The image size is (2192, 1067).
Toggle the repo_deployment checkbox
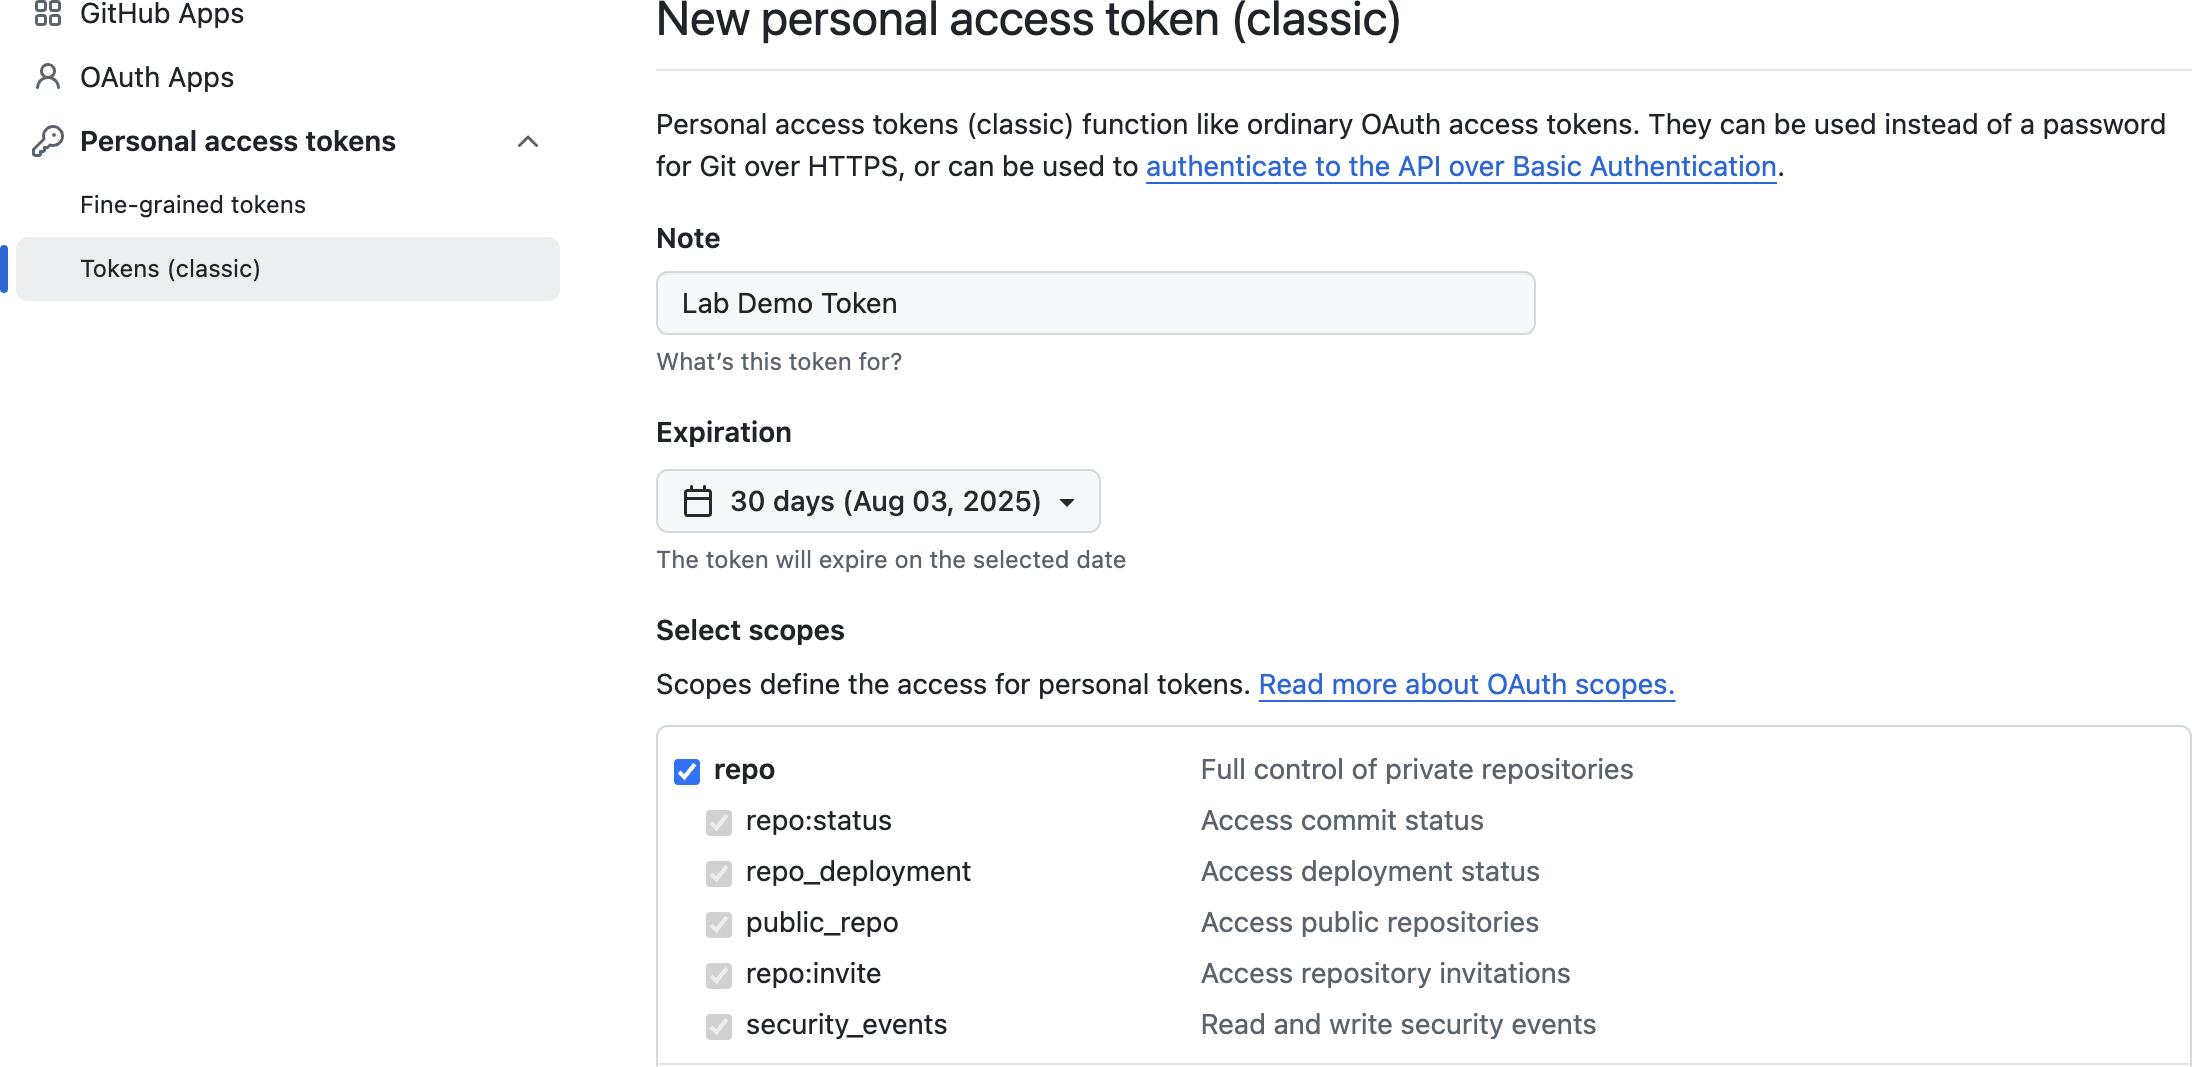[x=719, y=873]
